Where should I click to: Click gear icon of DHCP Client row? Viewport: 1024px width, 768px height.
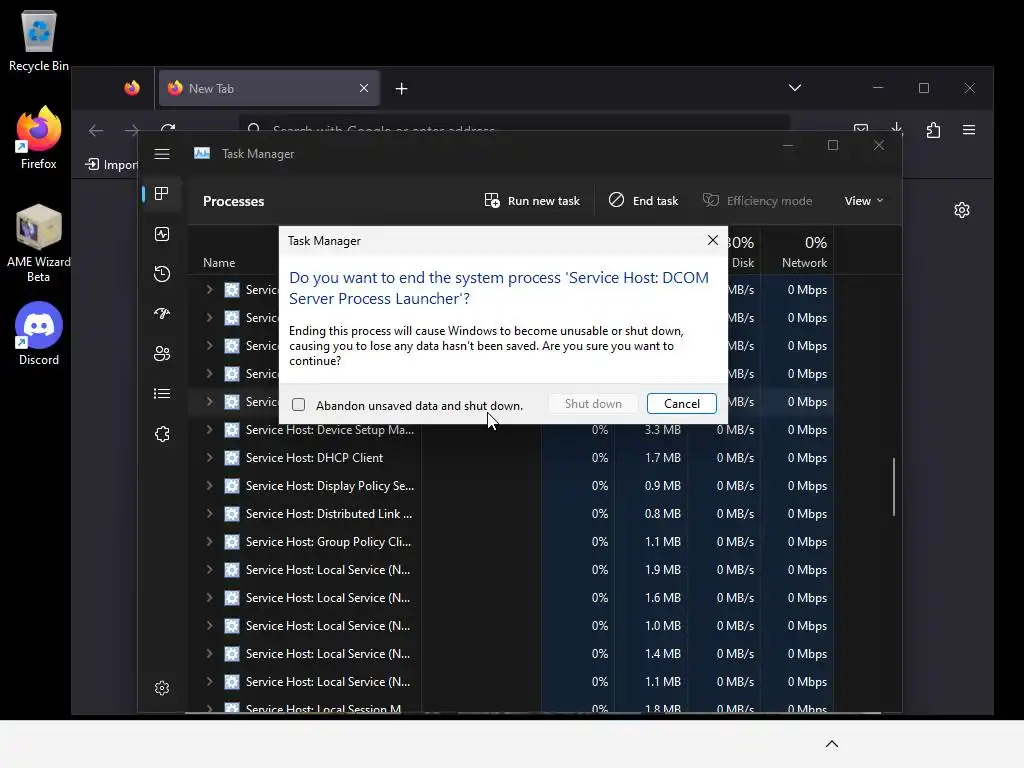click(232, 458)
